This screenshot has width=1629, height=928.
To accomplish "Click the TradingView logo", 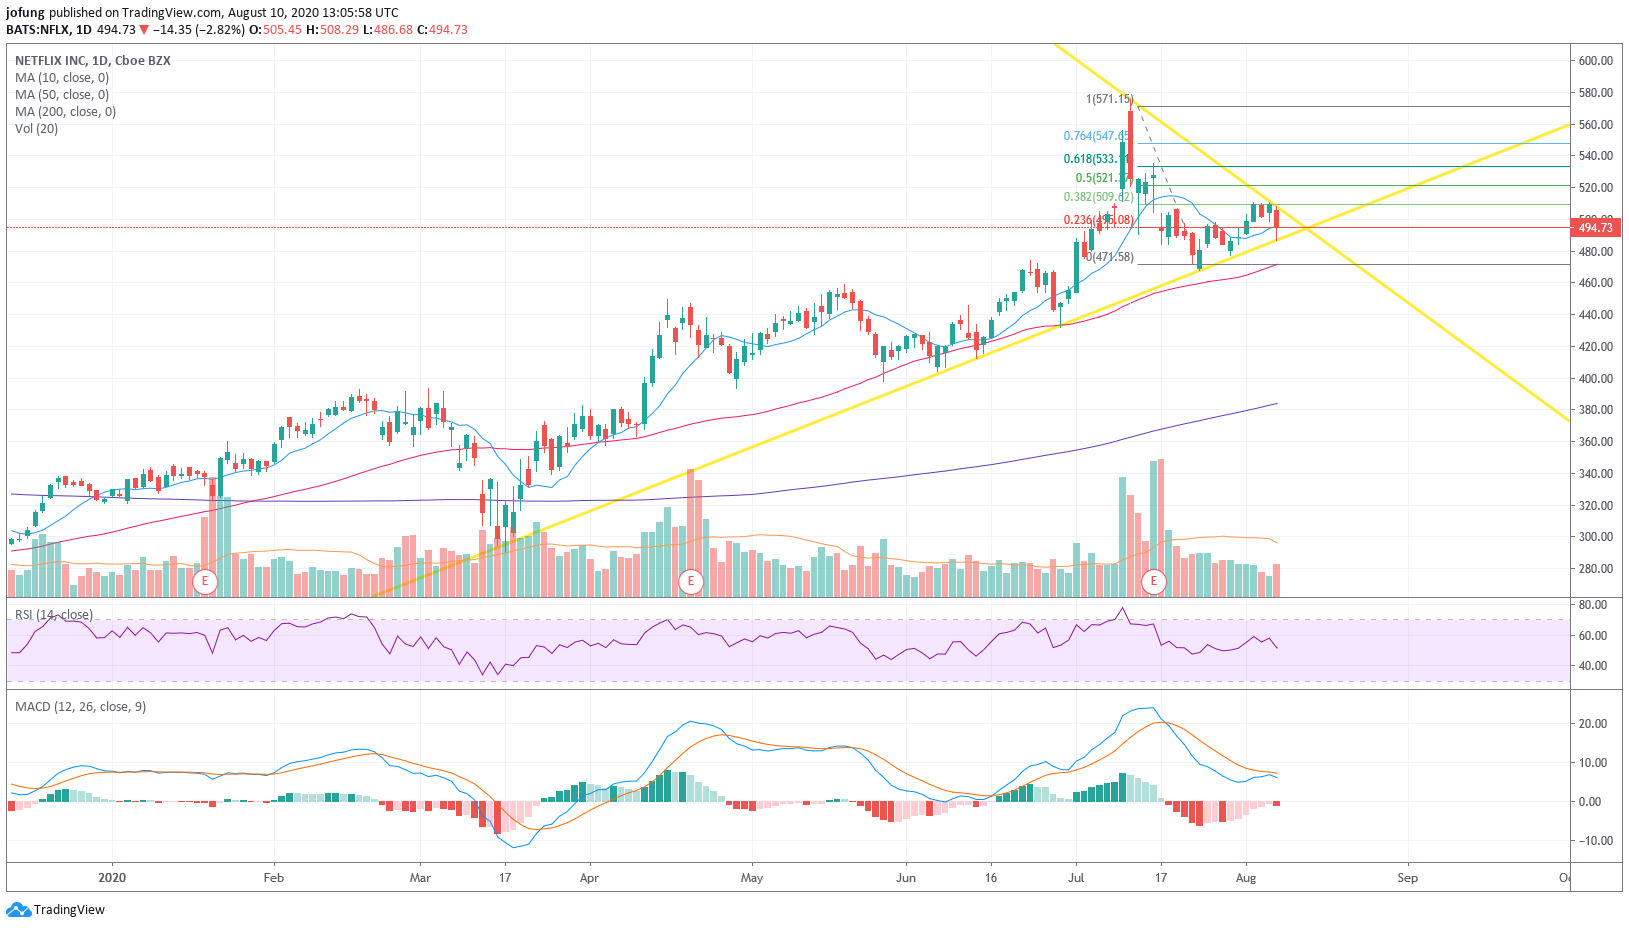I will point(56,910).
